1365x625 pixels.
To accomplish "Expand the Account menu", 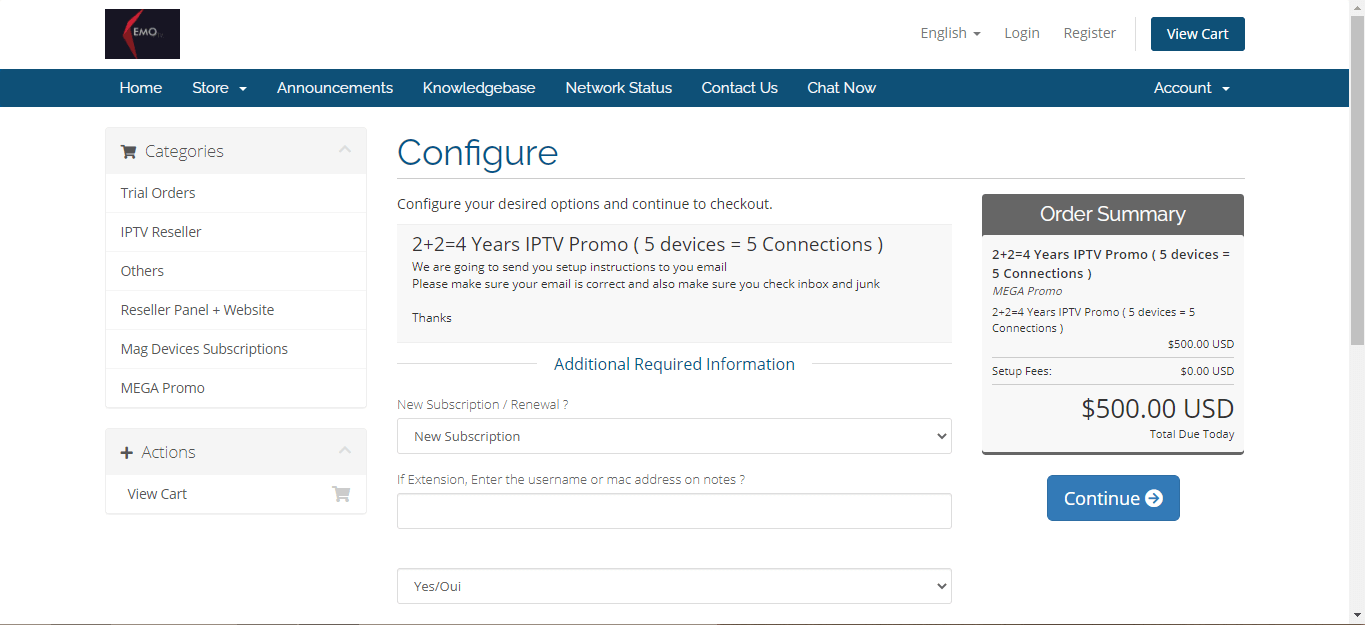I will tap(1191, 88).
